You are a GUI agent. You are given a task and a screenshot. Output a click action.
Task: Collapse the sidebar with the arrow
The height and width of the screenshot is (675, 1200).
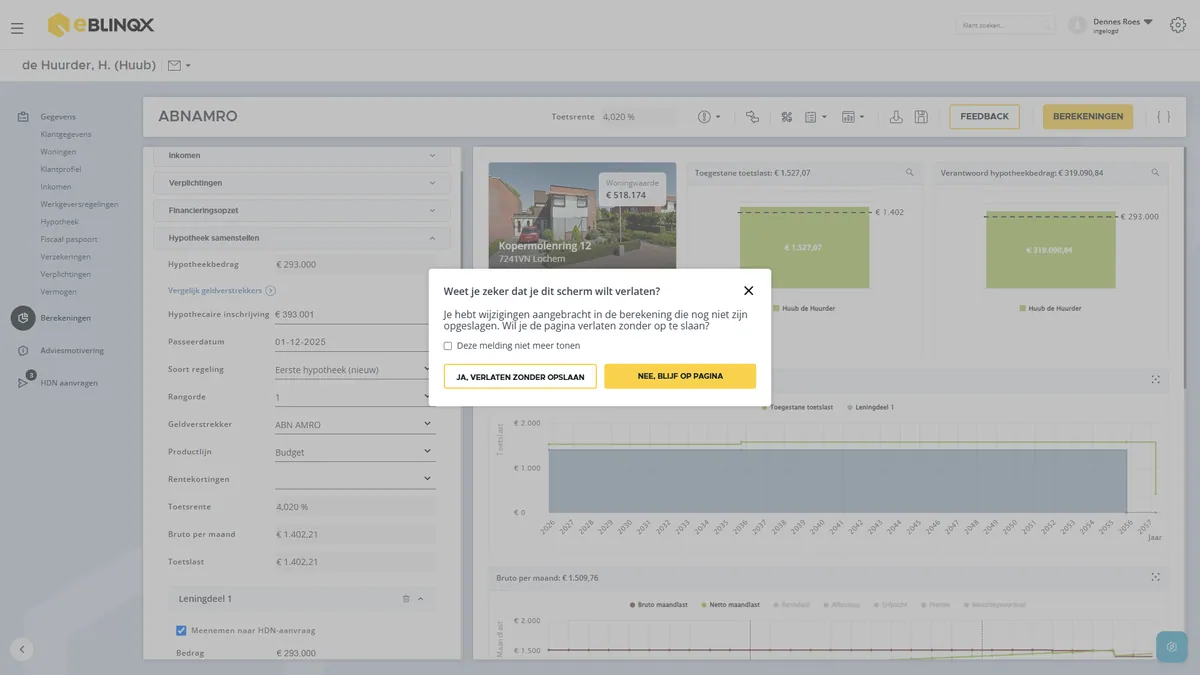(22, 649)
